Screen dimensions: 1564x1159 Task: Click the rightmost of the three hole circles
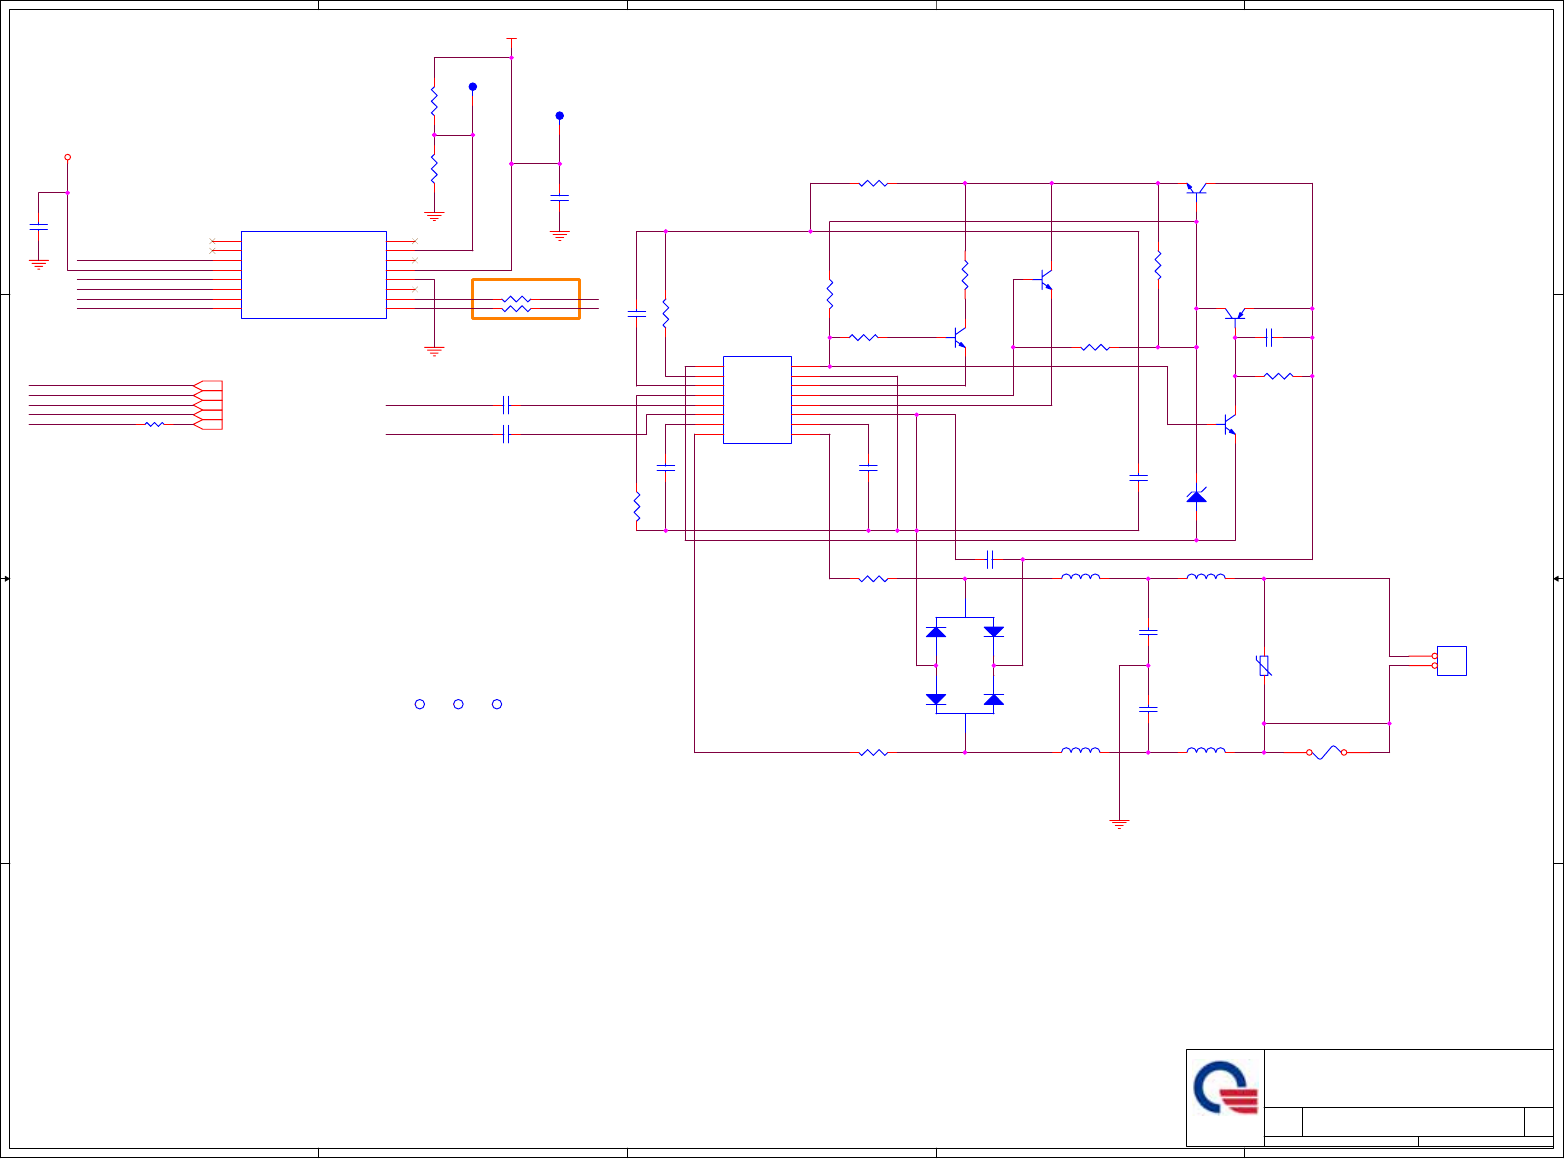(497, 704)
